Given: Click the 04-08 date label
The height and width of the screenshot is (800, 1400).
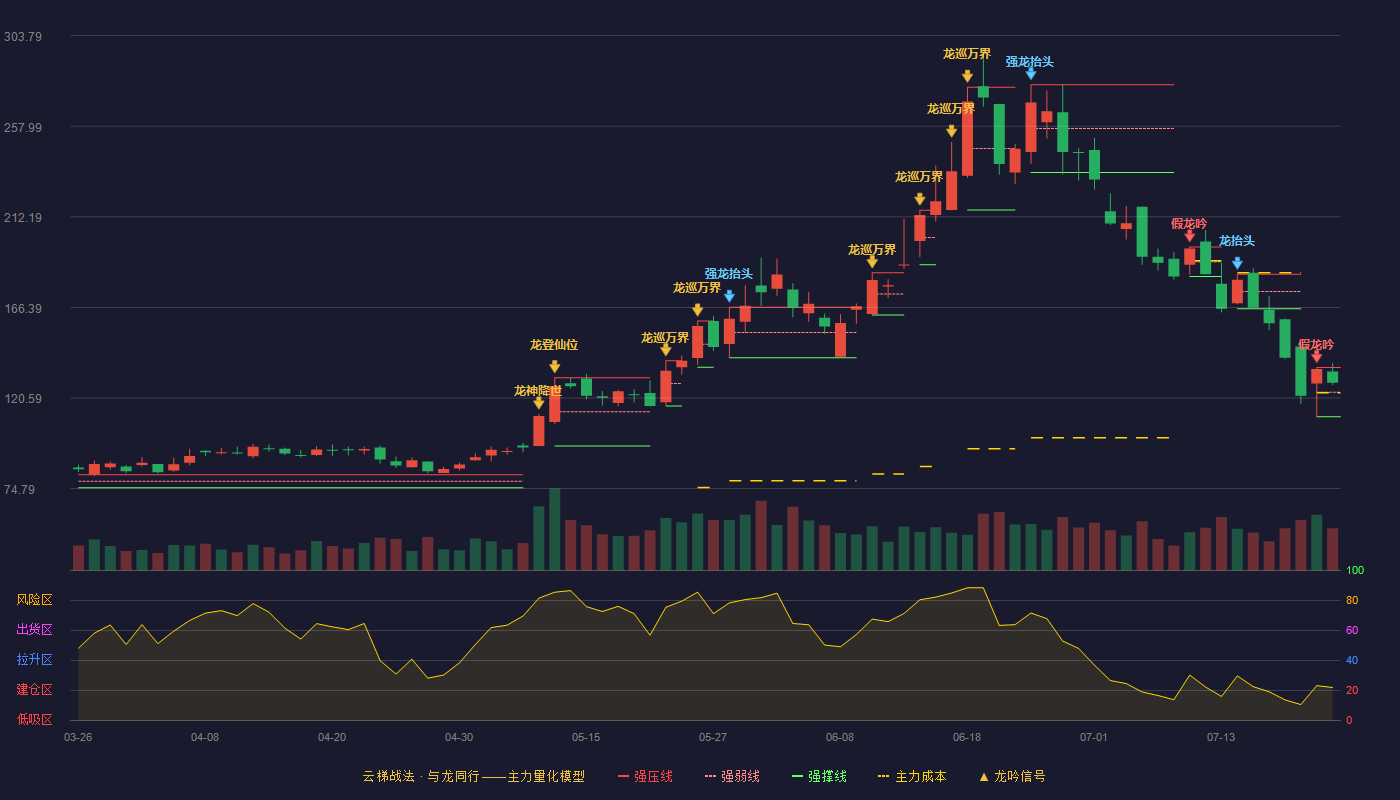Looking at the screenshot, I should (x=205, y=737).
